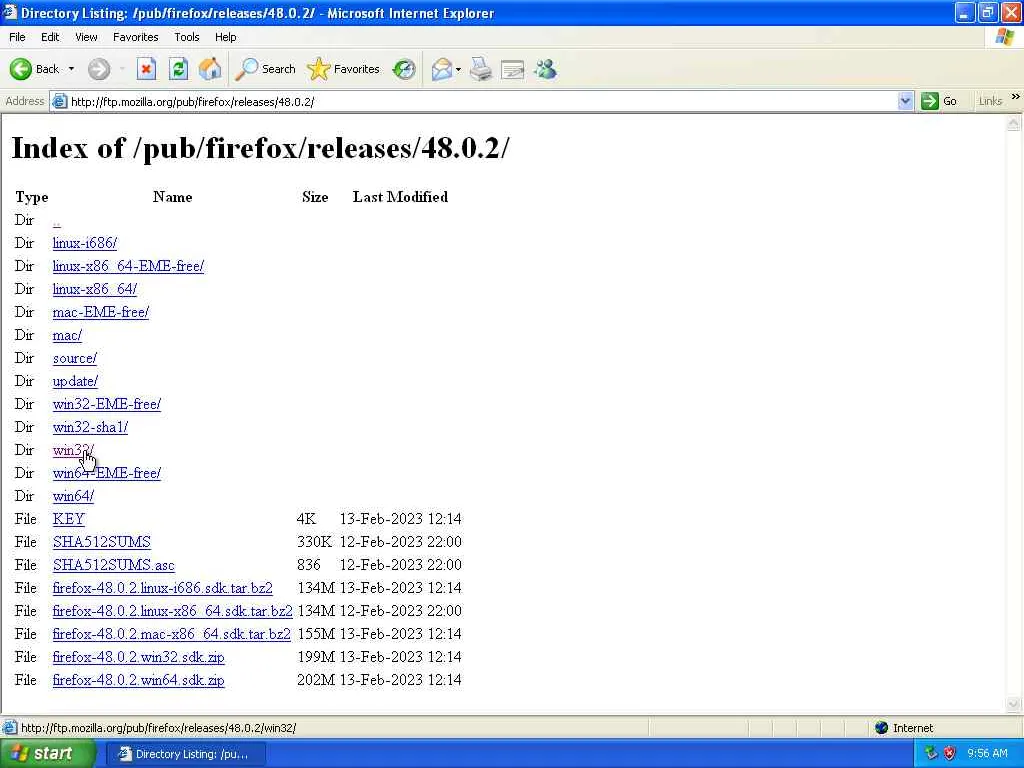Image resolution: width=1024 pixels, height=768 pixels.
Task: Expand the Address bar dropdown arrow
Action: (x=905, y=101)
